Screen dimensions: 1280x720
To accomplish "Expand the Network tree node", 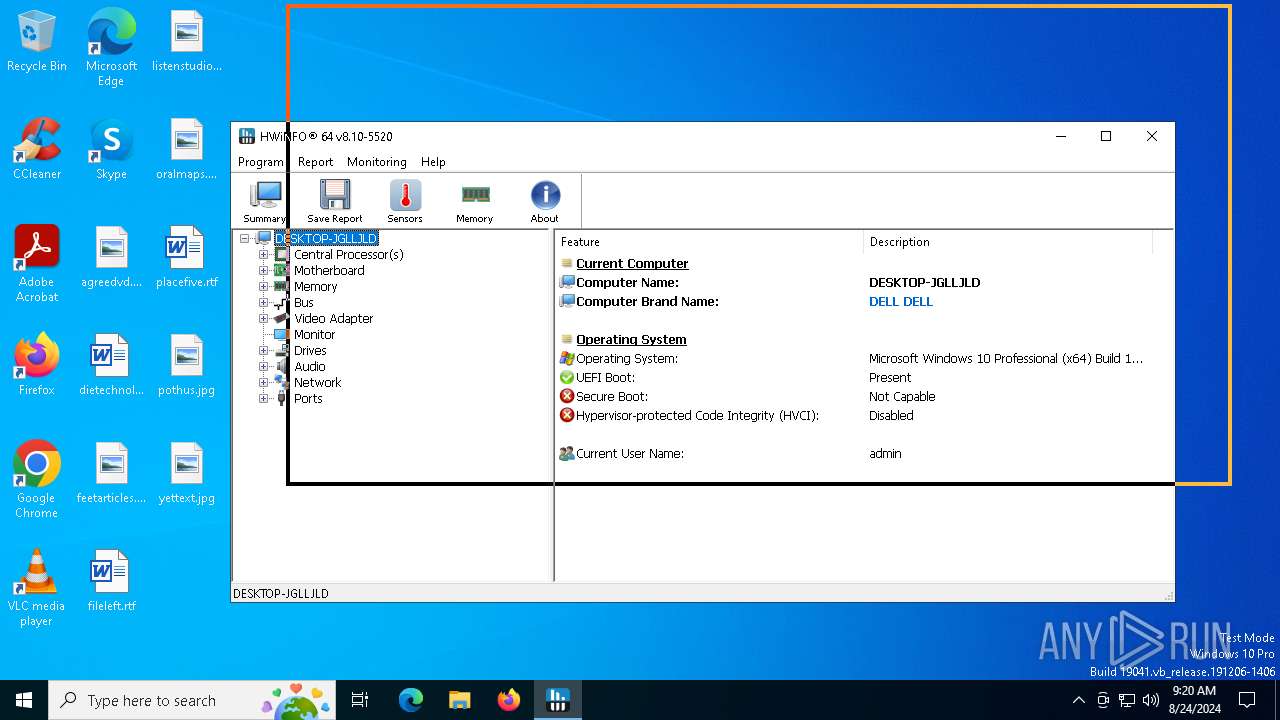I will coord(264,383).
